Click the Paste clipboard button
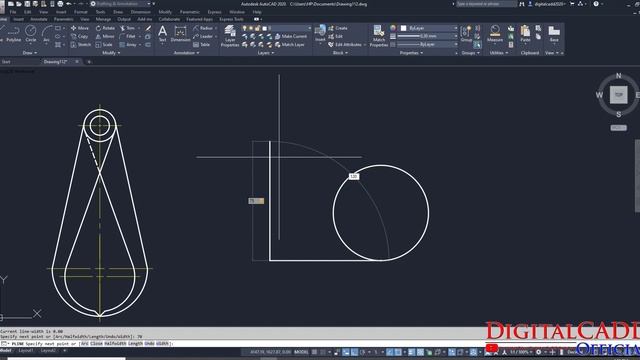 click(x=525, y=34)
